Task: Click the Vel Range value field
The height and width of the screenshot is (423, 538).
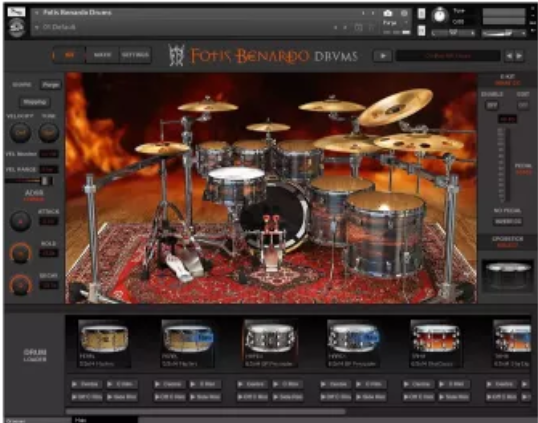Action: (x=48, y=169)
